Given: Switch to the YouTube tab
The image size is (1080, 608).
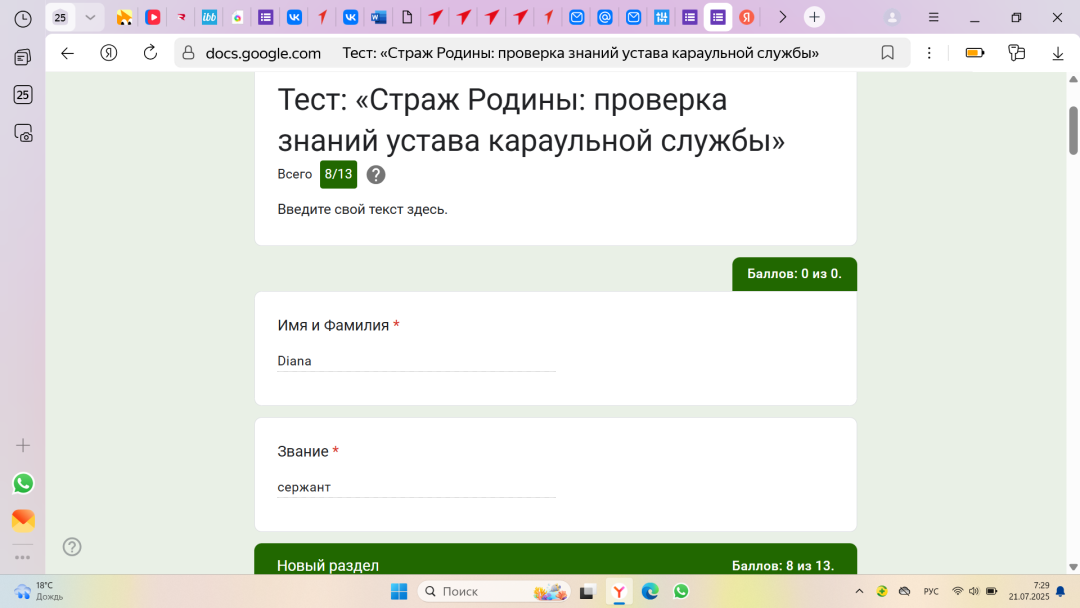Looking at the screenshot, I should (153, 17).
